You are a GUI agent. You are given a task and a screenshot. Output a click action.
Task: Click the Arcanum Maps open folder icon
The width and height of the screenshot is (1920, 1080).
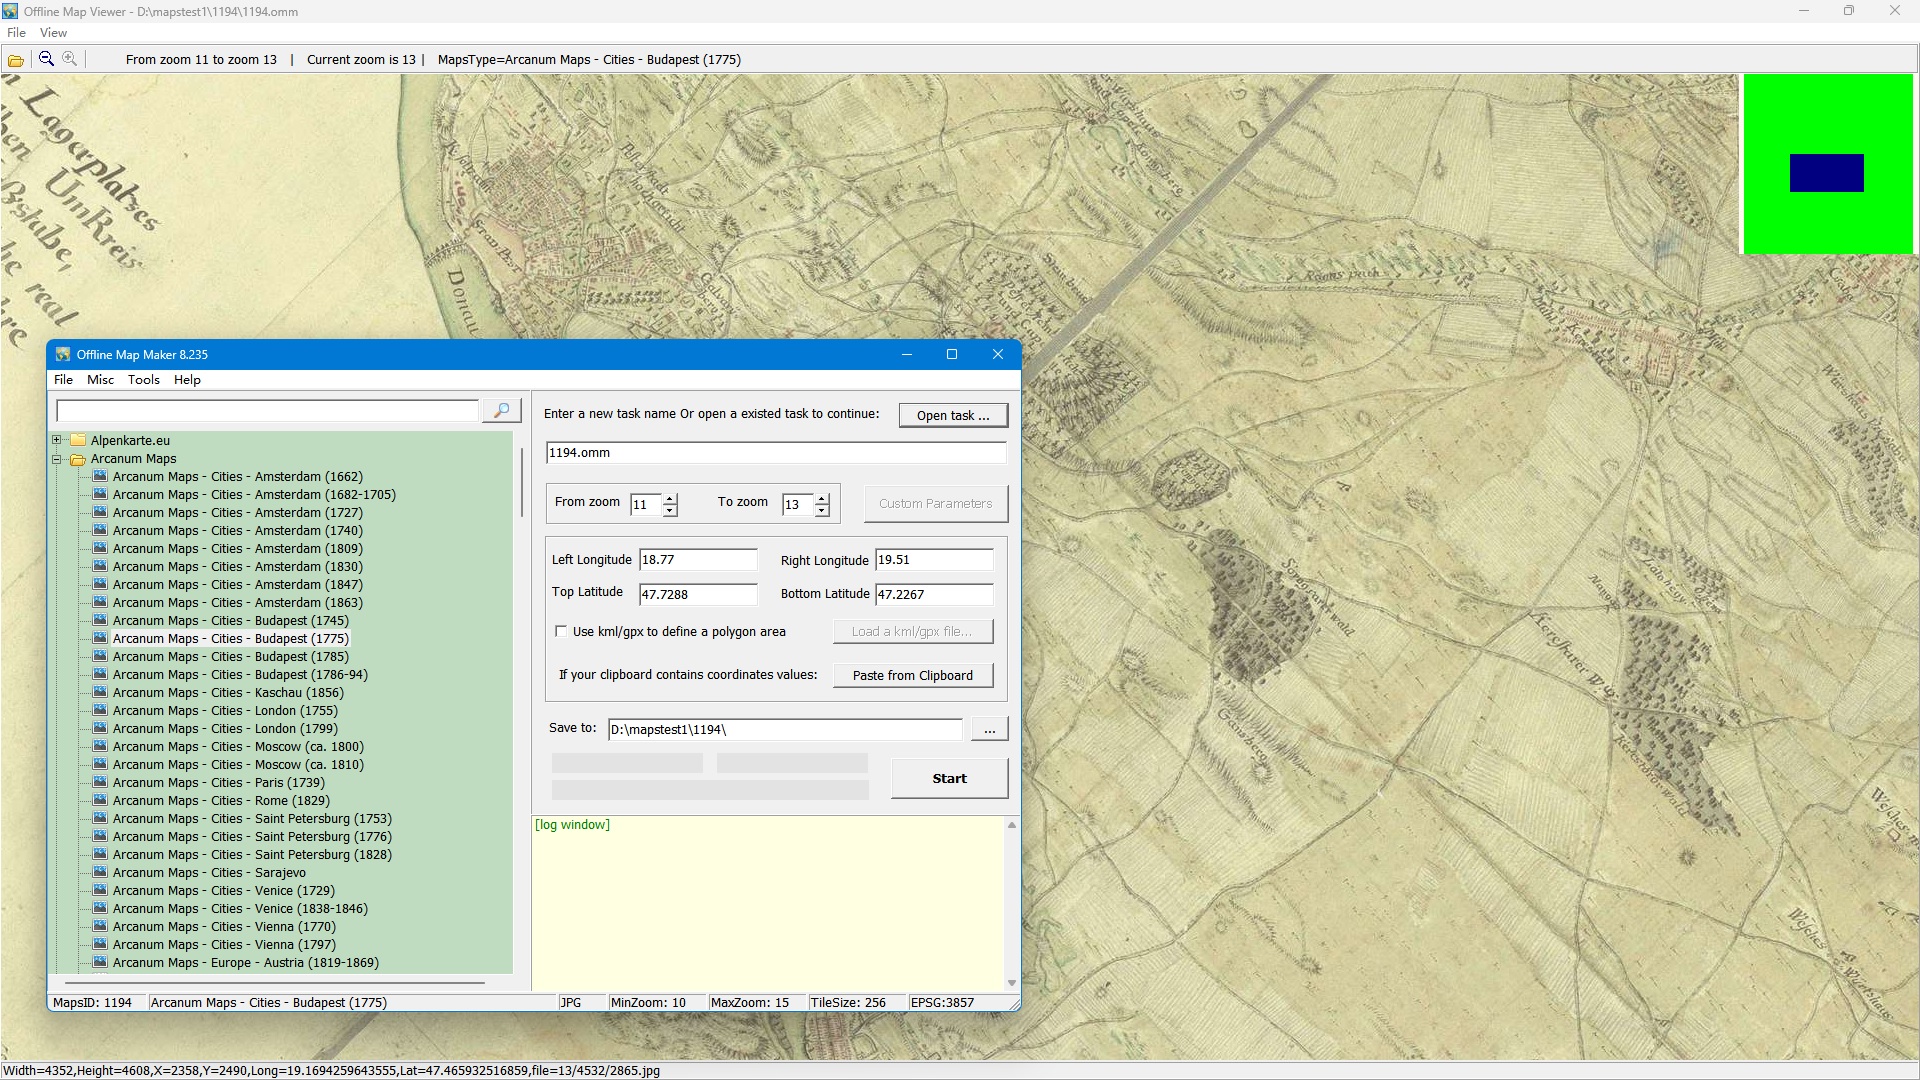click(x=78, y=459)
